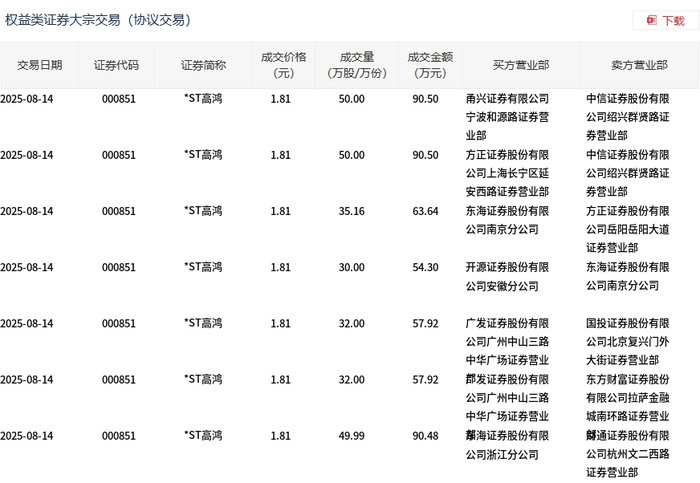Select the 证券代码 column header
The image size is (700, 483).
pyautogui.click(x=117, y=65)
